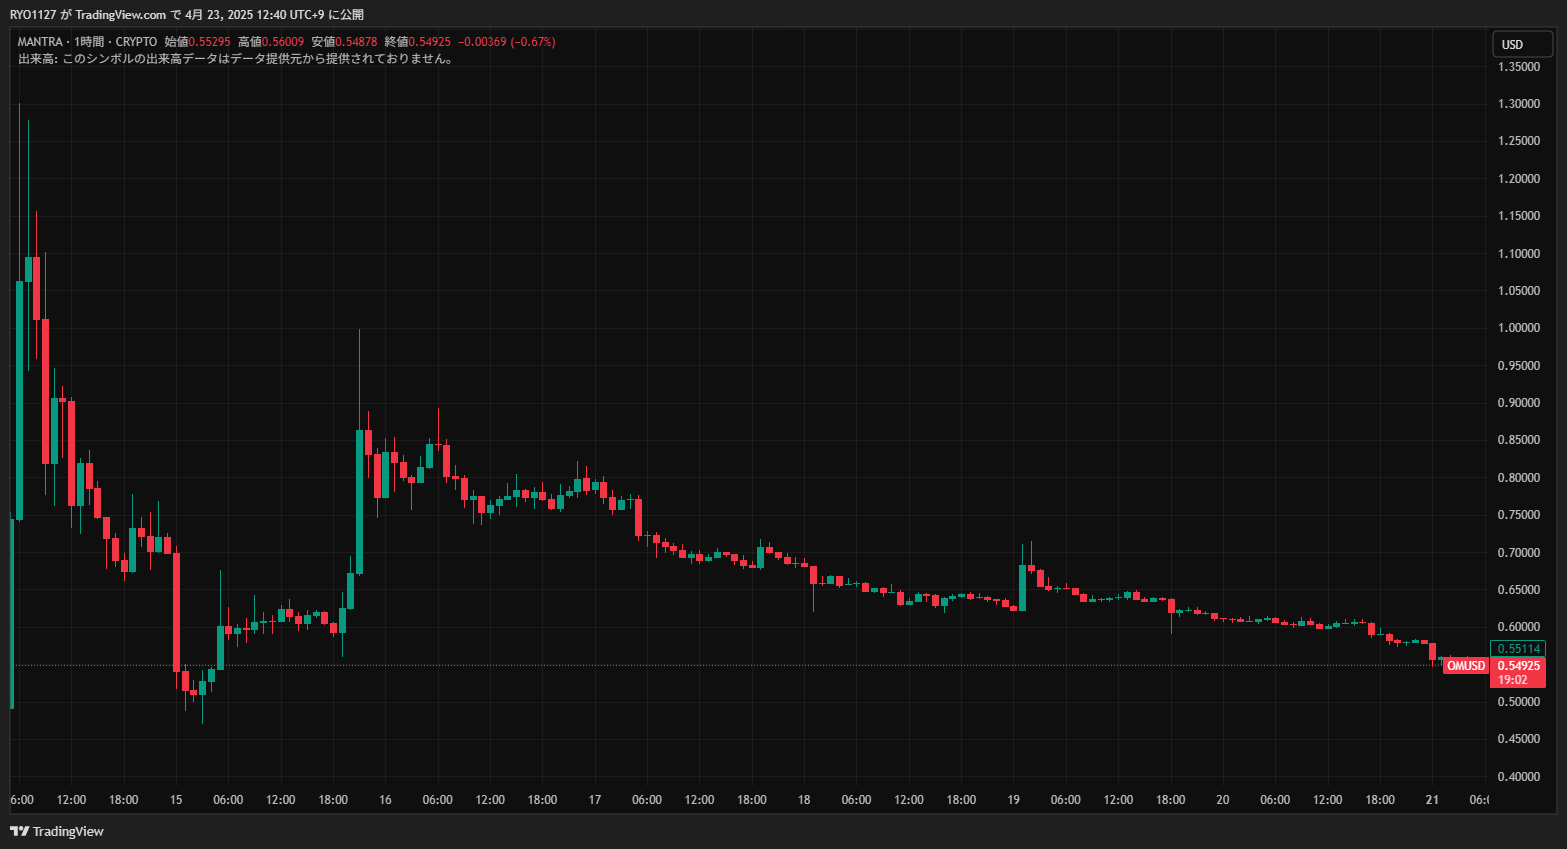
Task: Click the 出来高 volume indicator notice
Action: click(x=236, y=59)
